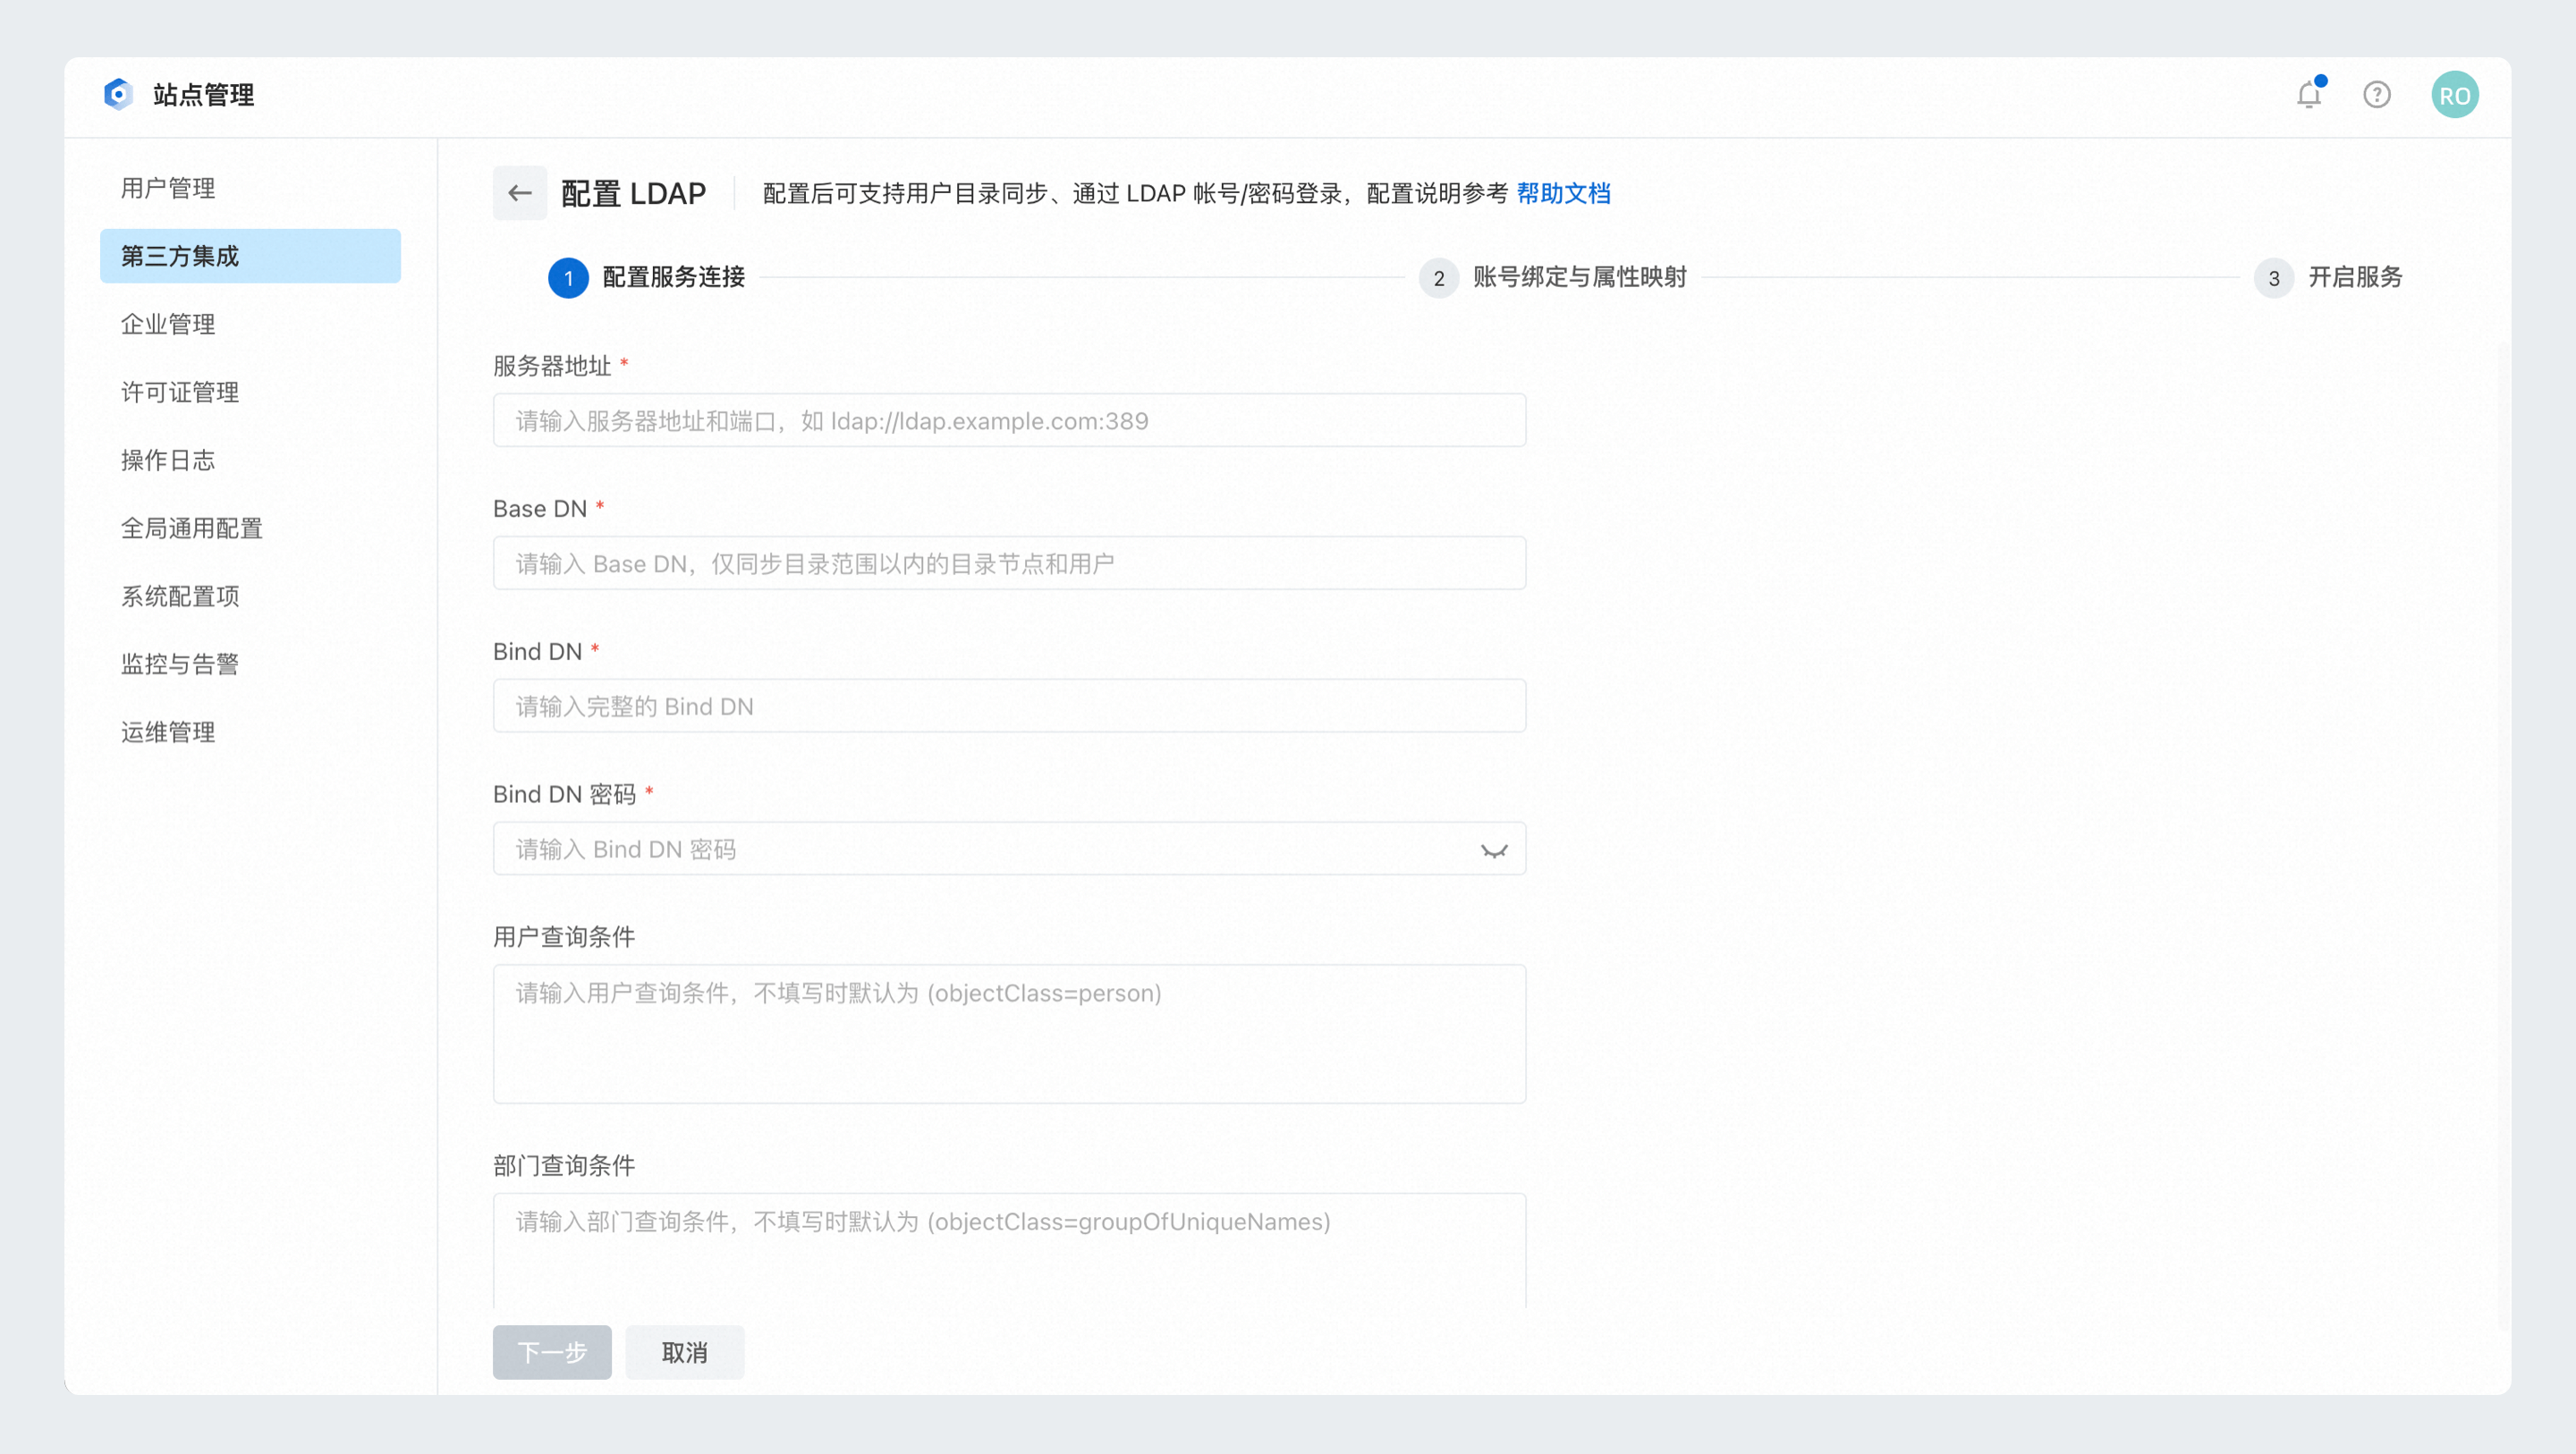Screen dimensions: 2576x1454
Task: Click the 配置 LDAP heading
Action: tap(633, 194)
